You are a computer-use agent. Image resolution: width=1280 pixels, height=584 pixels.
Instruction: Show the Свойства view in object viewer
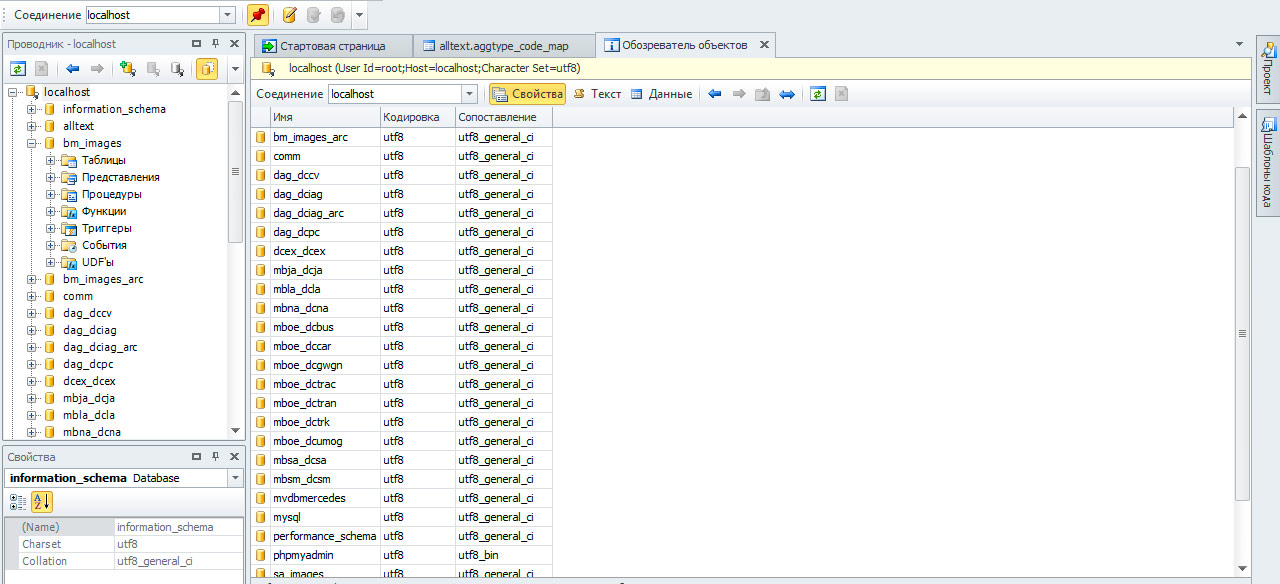coord(527,94)
